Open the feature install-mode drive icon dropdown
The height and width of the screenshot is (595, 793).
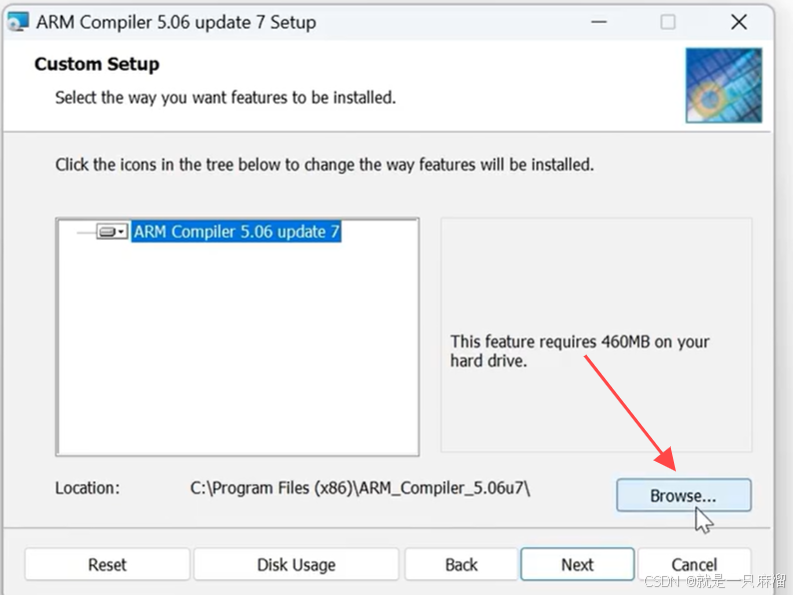112,232
